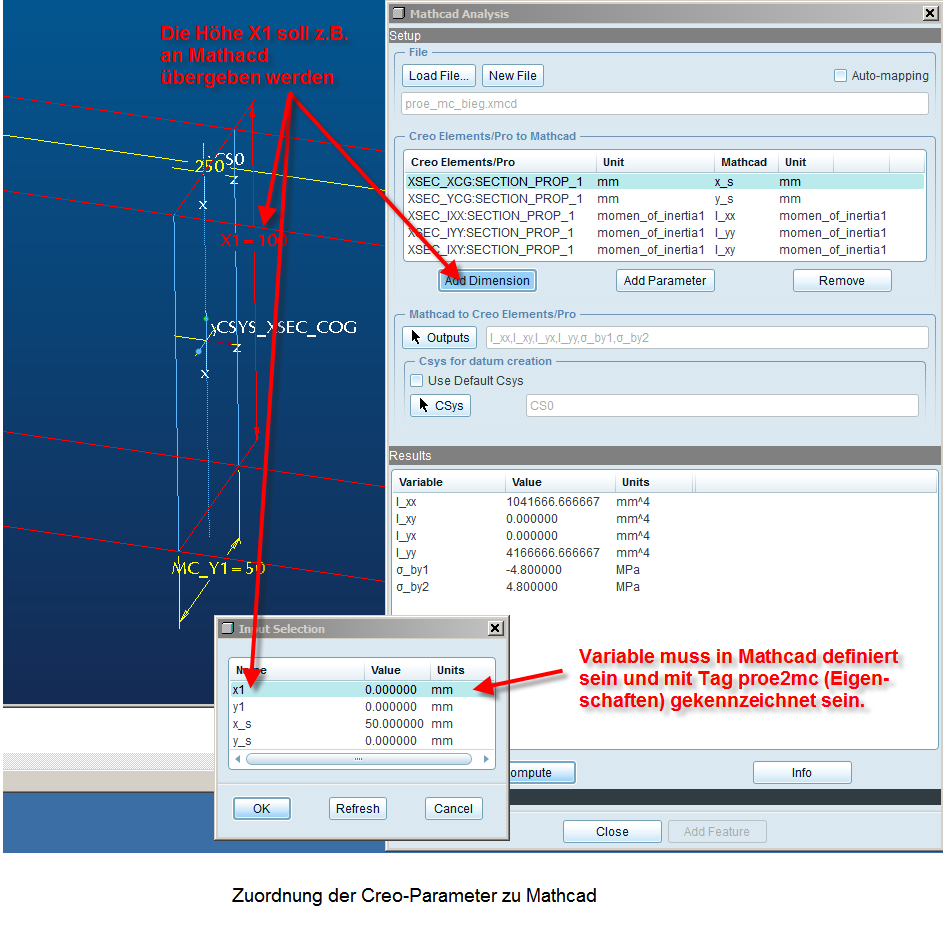Screen dimensions: 943x933
Task: Click the CSys selection arrow button
Action: [x=440, y=405]
